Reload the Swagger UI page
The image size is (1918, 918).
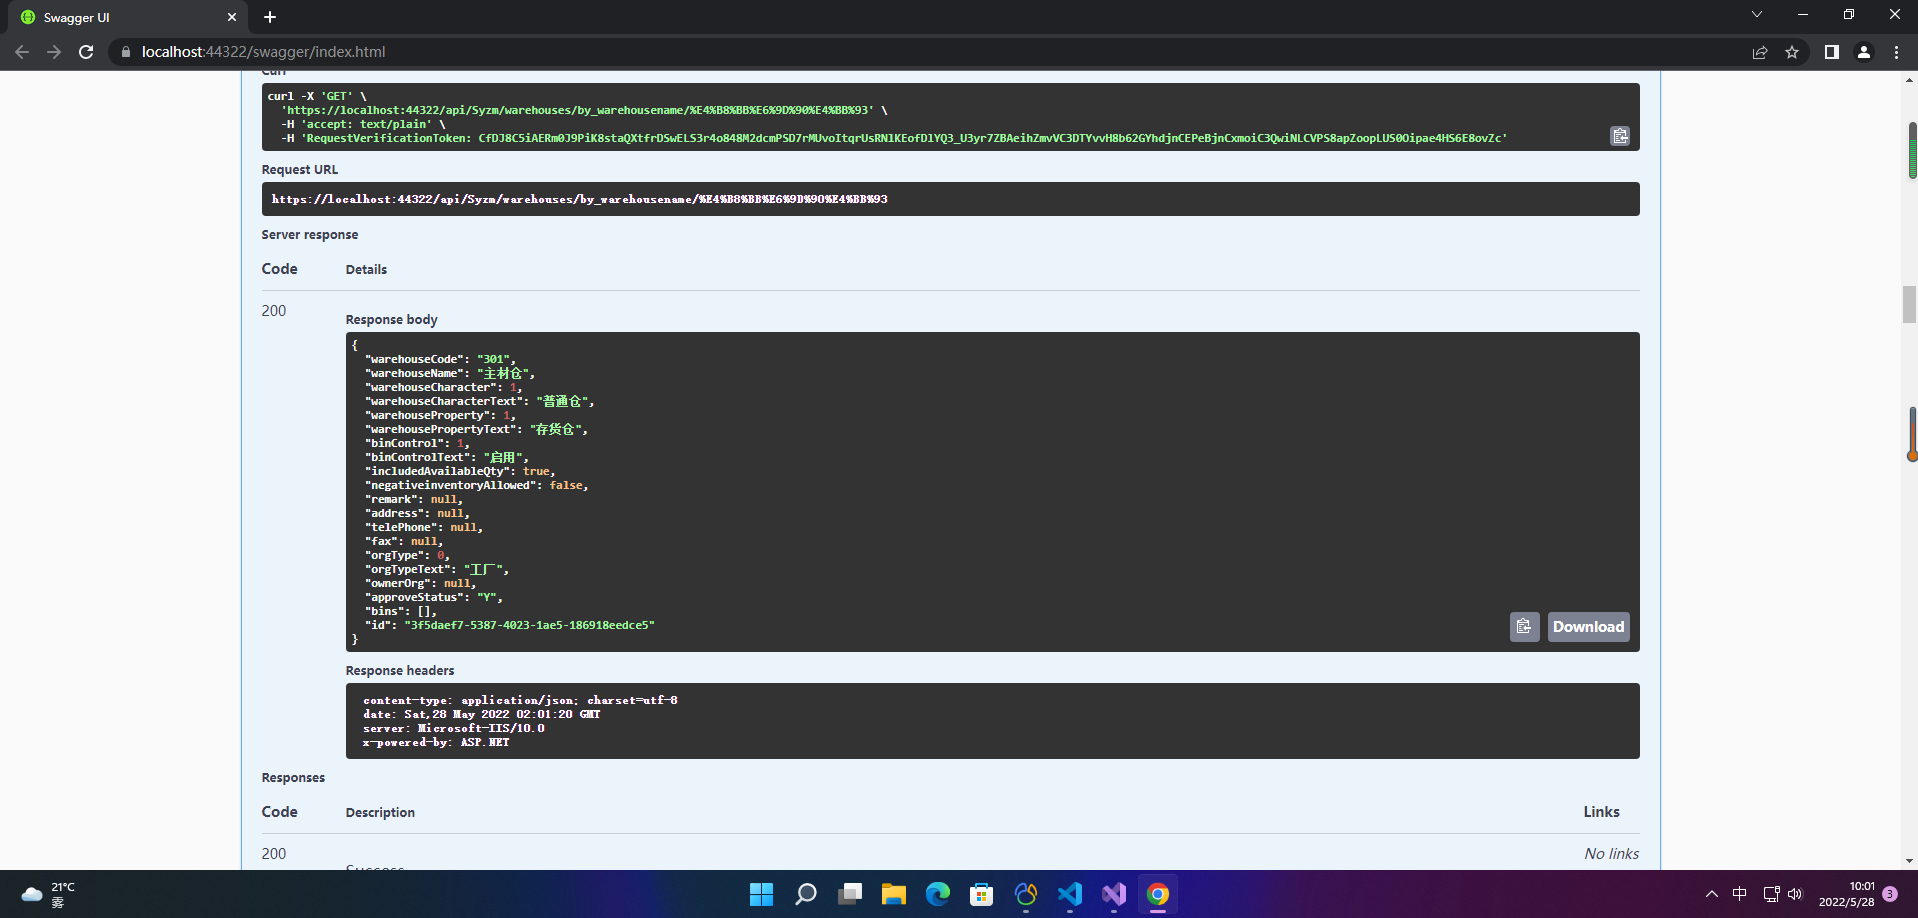click(x=87, y=52)
